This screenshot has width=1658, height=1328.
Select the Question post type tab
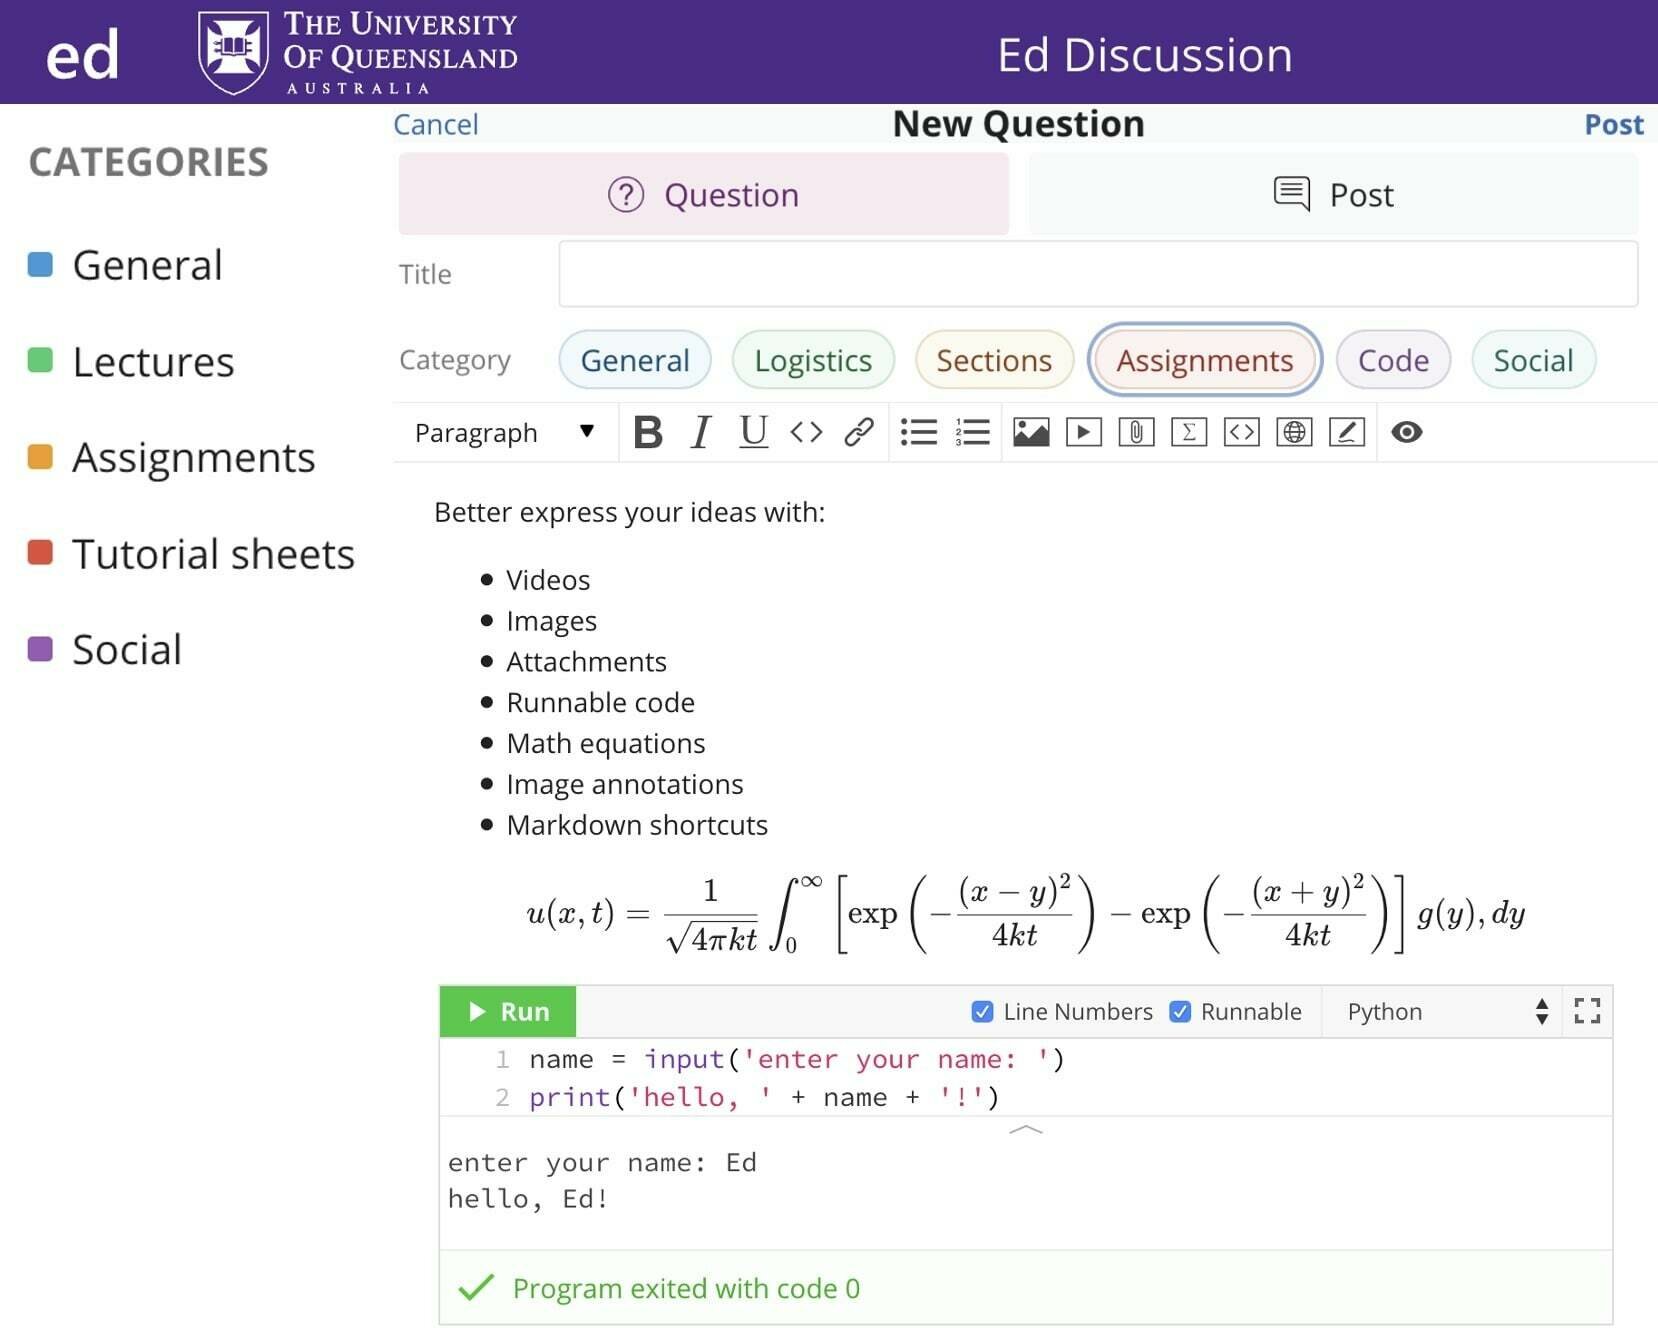(704, 194)
